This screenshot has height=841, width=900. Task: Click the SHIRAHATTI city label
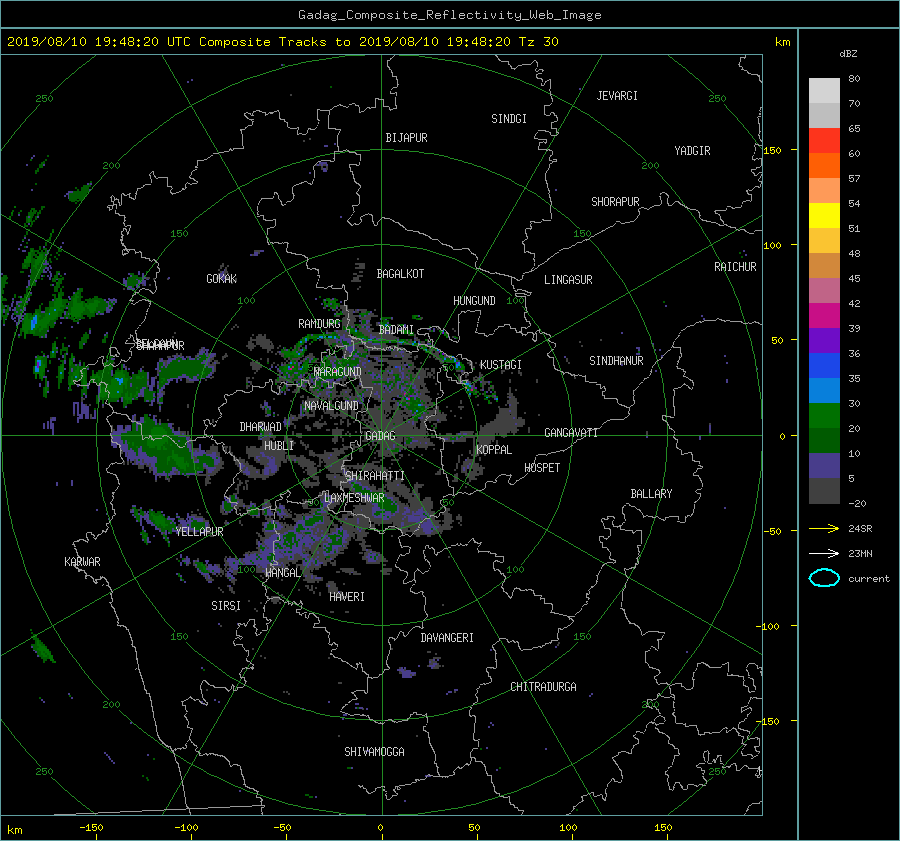tap(375, 475)
